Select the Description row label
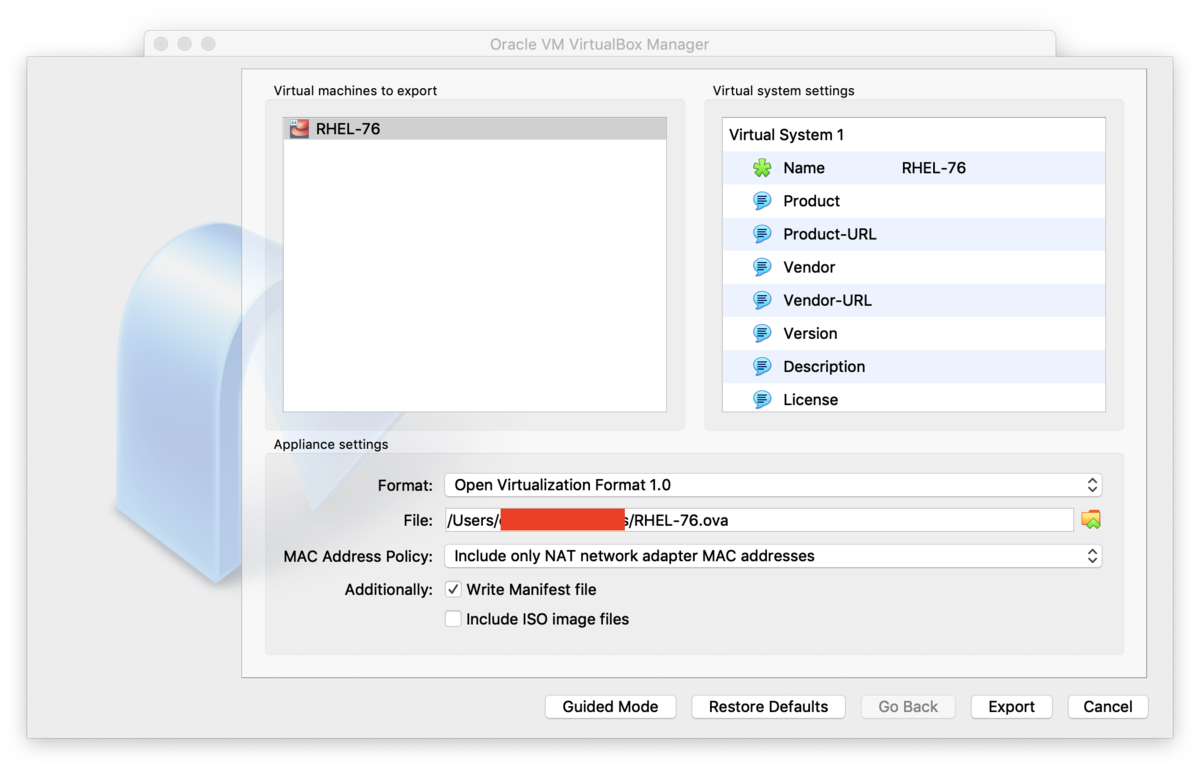Image resolution: width=1200 pixels, height=770 pixels. click(824, 366)
